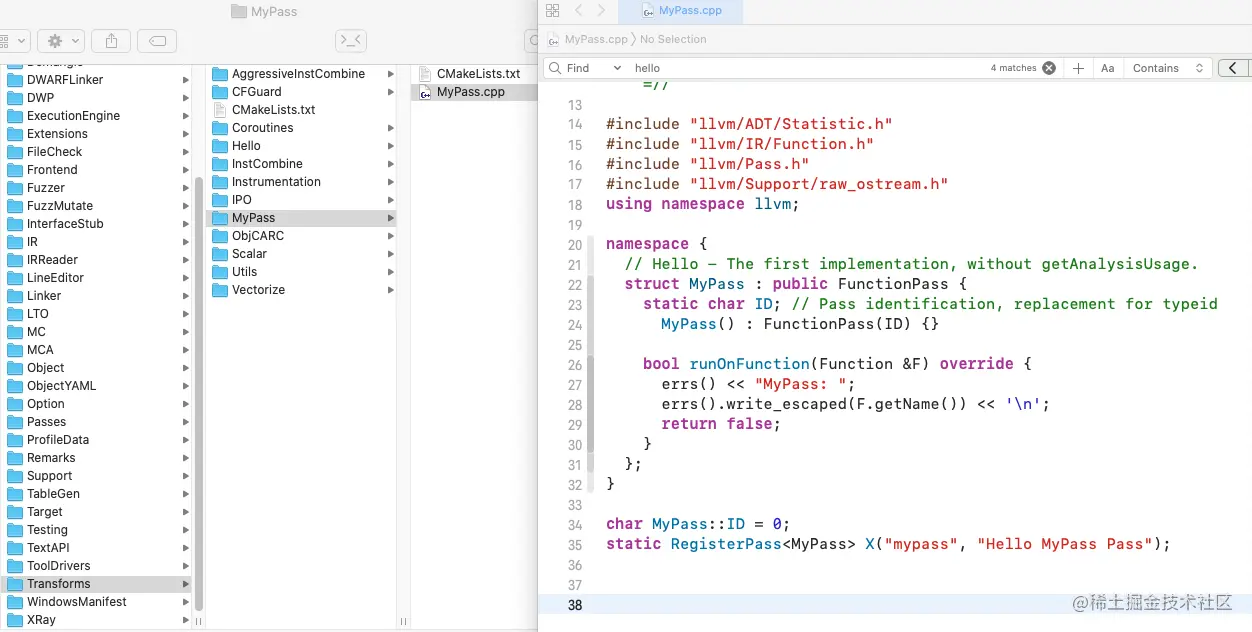The image size is (1252, 632).
Task: Click the Passes folder icon
Action: (x=15, y=422)
